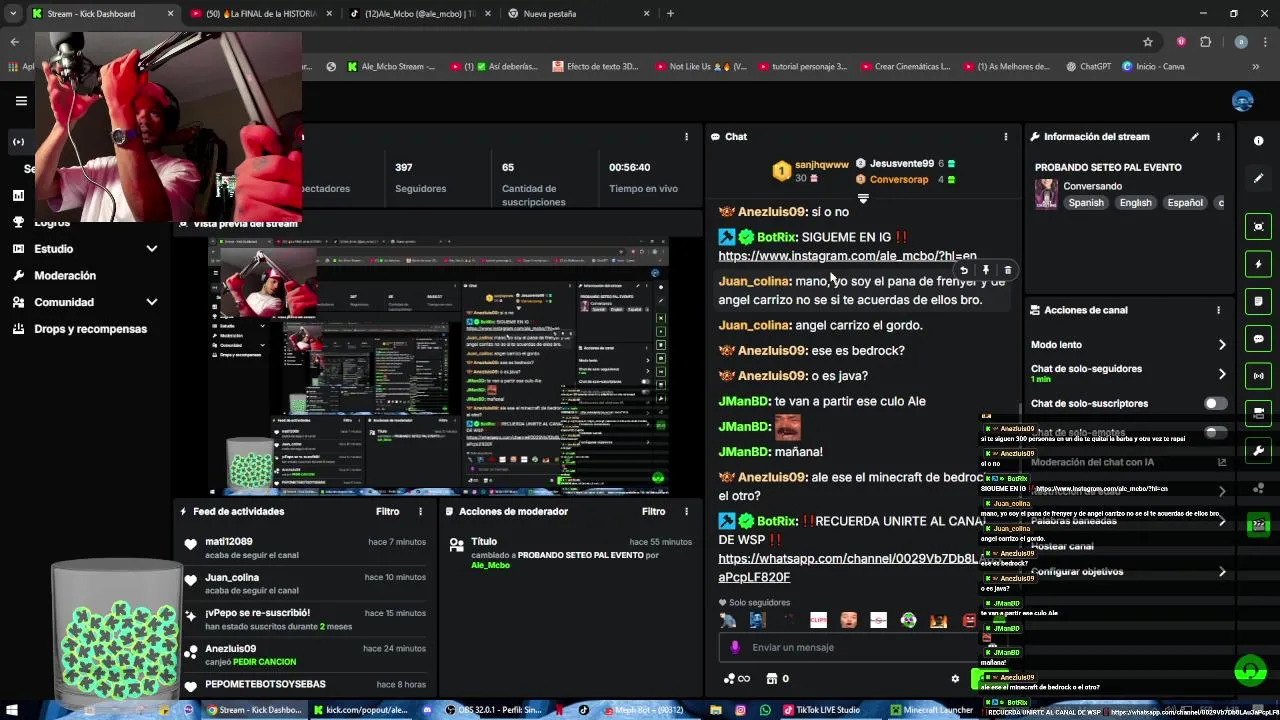Click Enviar un mensaje input field

pos(850,647)
